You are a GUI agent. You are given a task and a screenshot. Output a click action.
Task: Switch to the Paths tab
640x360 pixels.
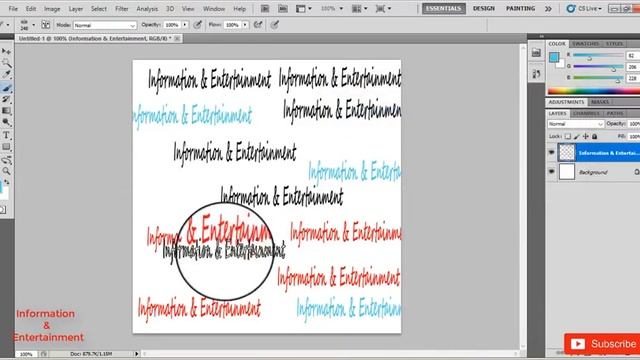point(615,113)
